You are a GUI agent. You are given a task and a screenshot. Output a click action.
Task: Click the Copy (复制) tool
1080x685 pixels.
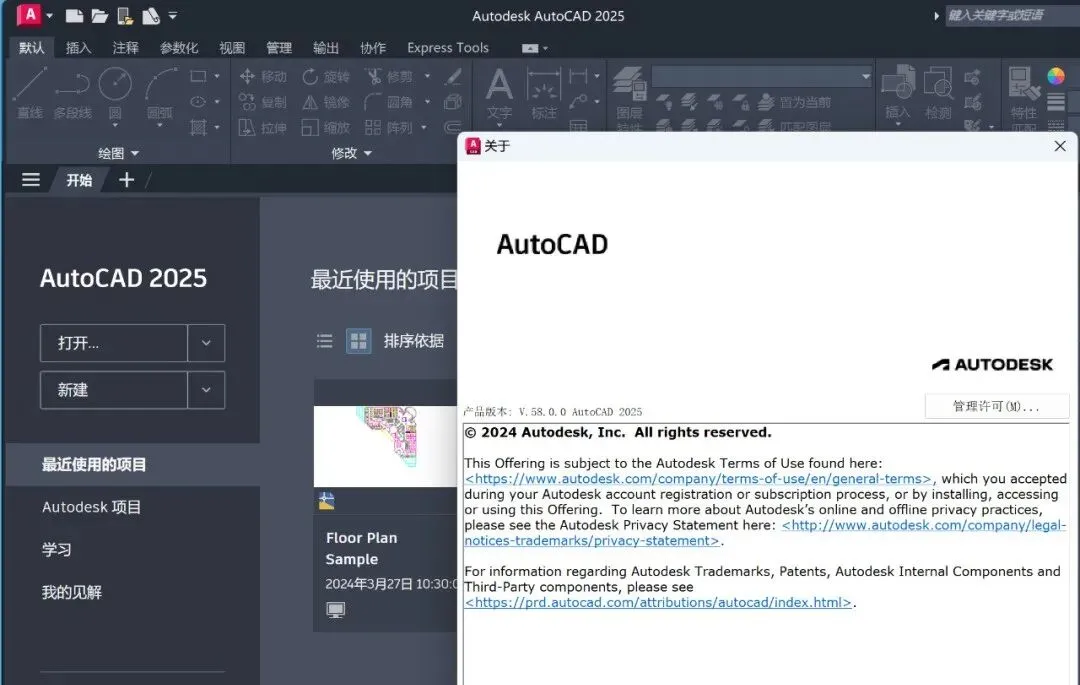pos(262,102)
